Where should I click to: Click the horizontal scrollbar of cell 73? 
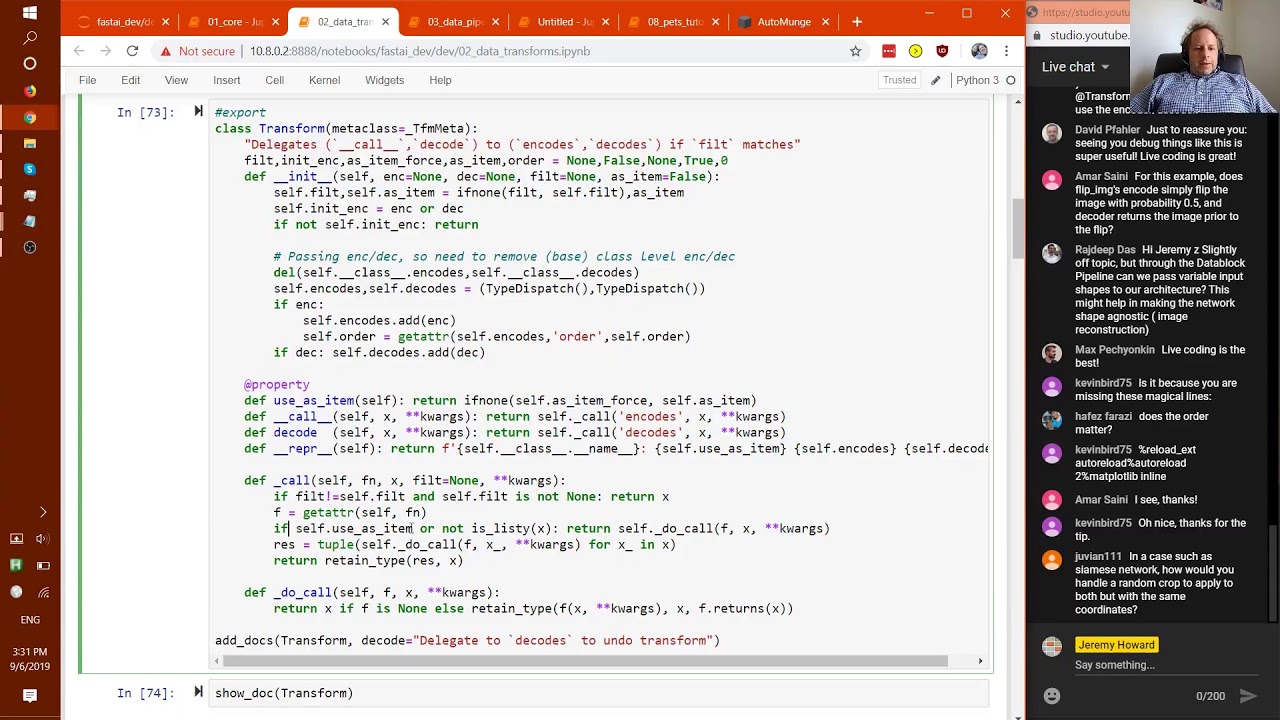point(585,661)
